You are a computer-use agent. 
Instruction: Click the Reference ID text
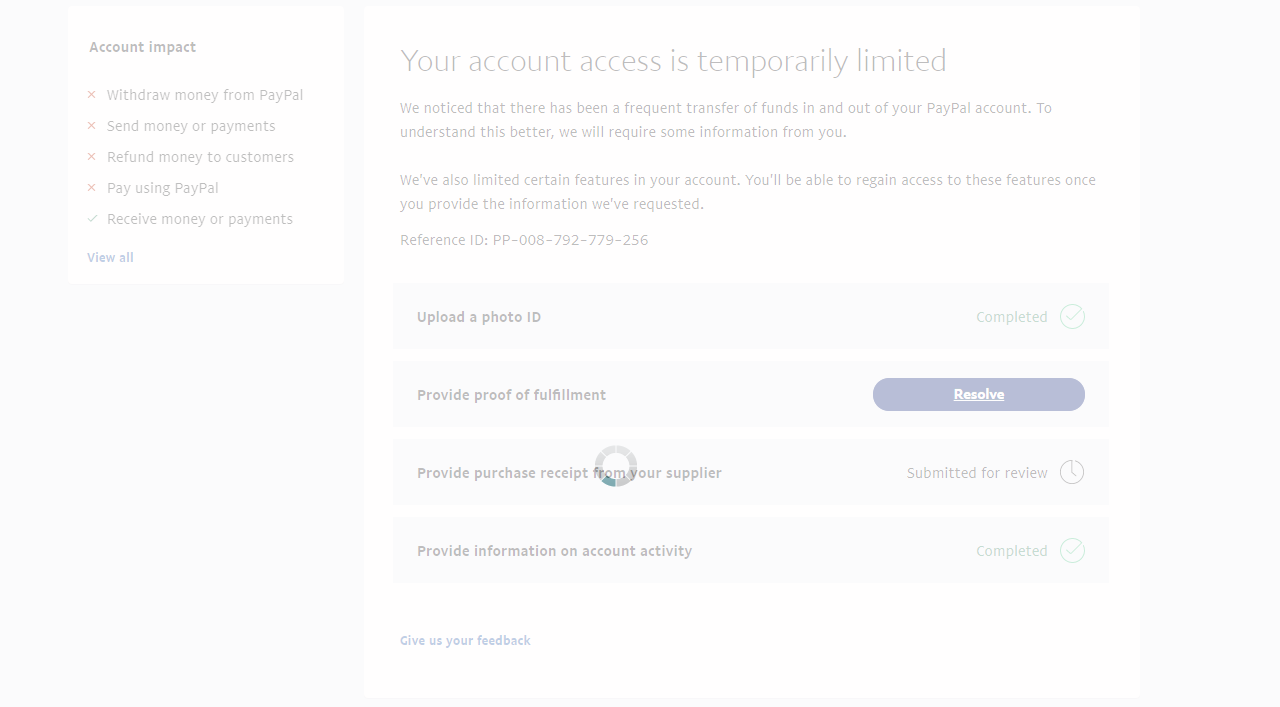[x=524, y=240]
